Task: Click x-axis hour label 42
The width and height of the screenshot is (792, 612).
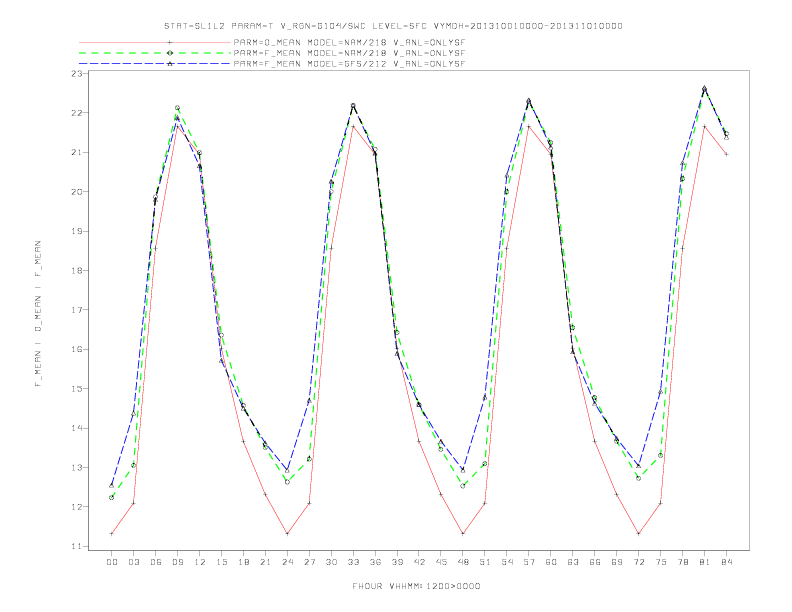Action: (x=419, y=562)
